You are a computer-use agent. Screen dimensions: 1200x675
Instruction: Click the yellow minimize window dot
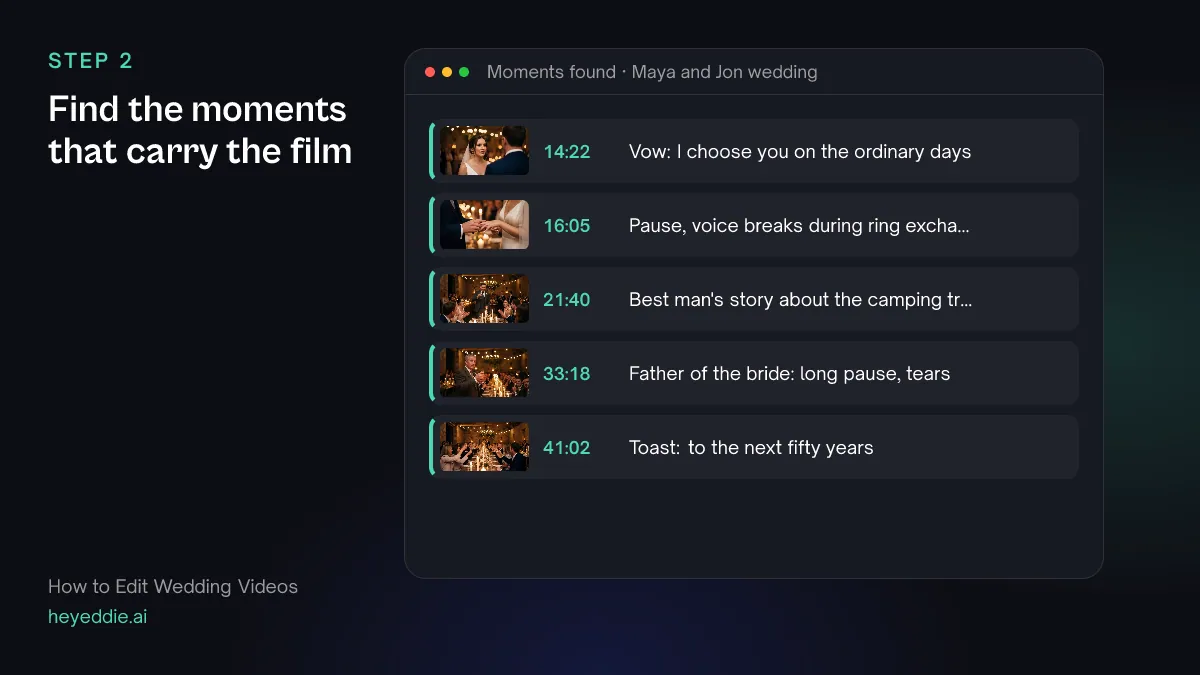click(447, 72)
